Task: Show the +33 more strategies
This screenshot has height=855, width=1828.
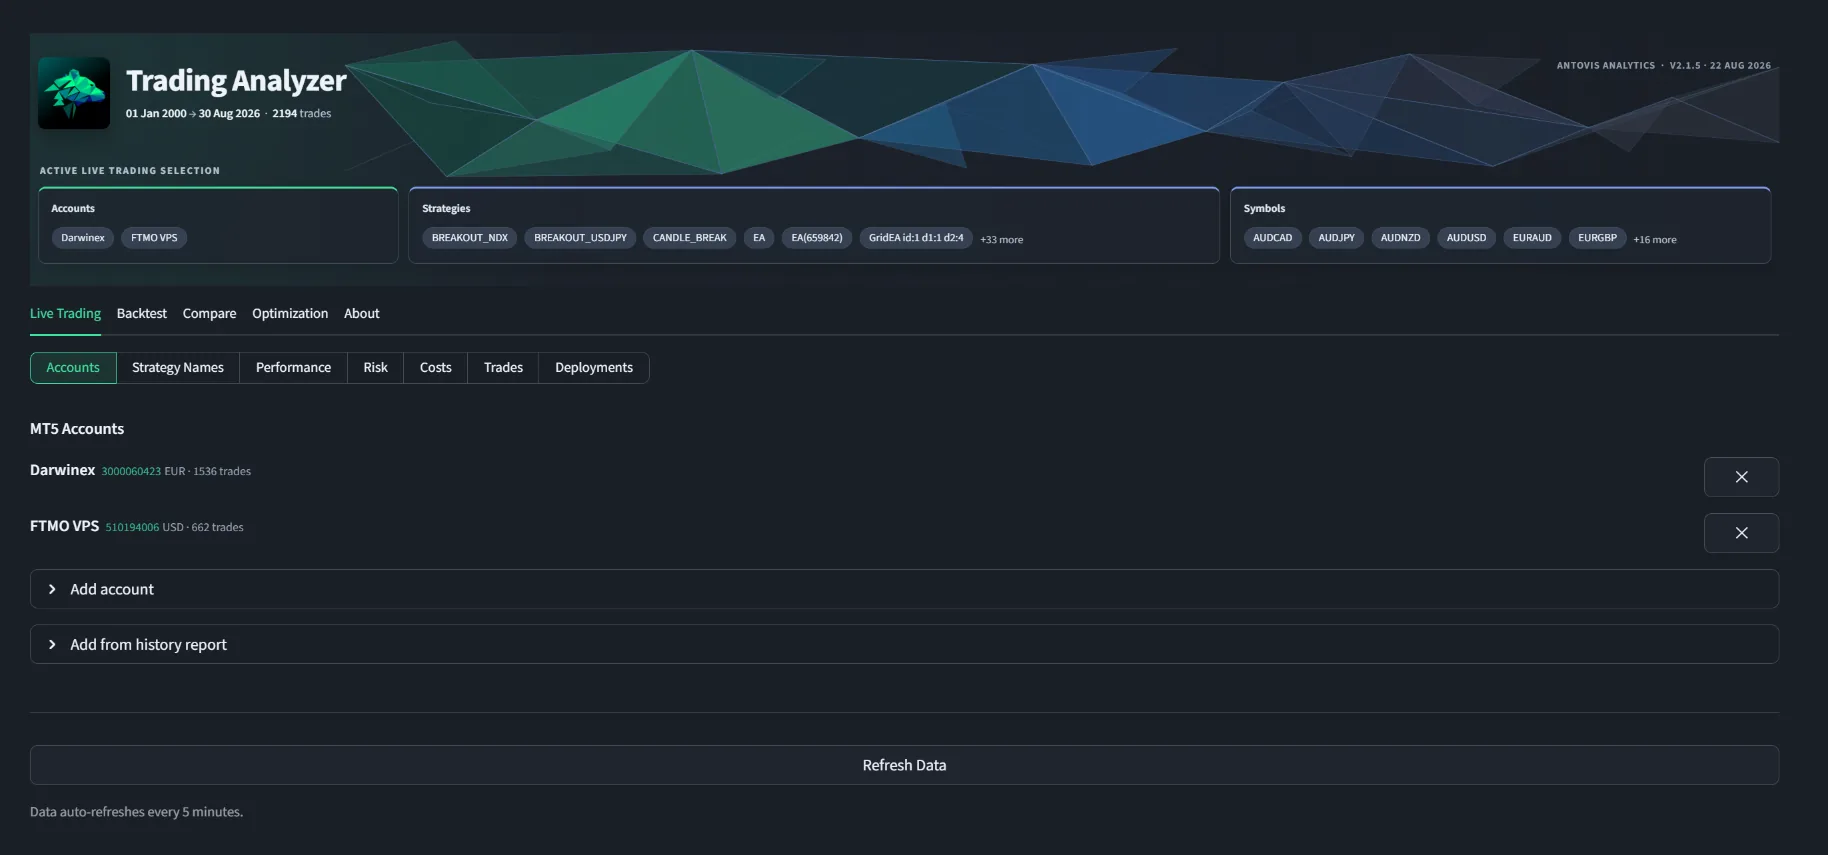Action: coord(1001,240)
